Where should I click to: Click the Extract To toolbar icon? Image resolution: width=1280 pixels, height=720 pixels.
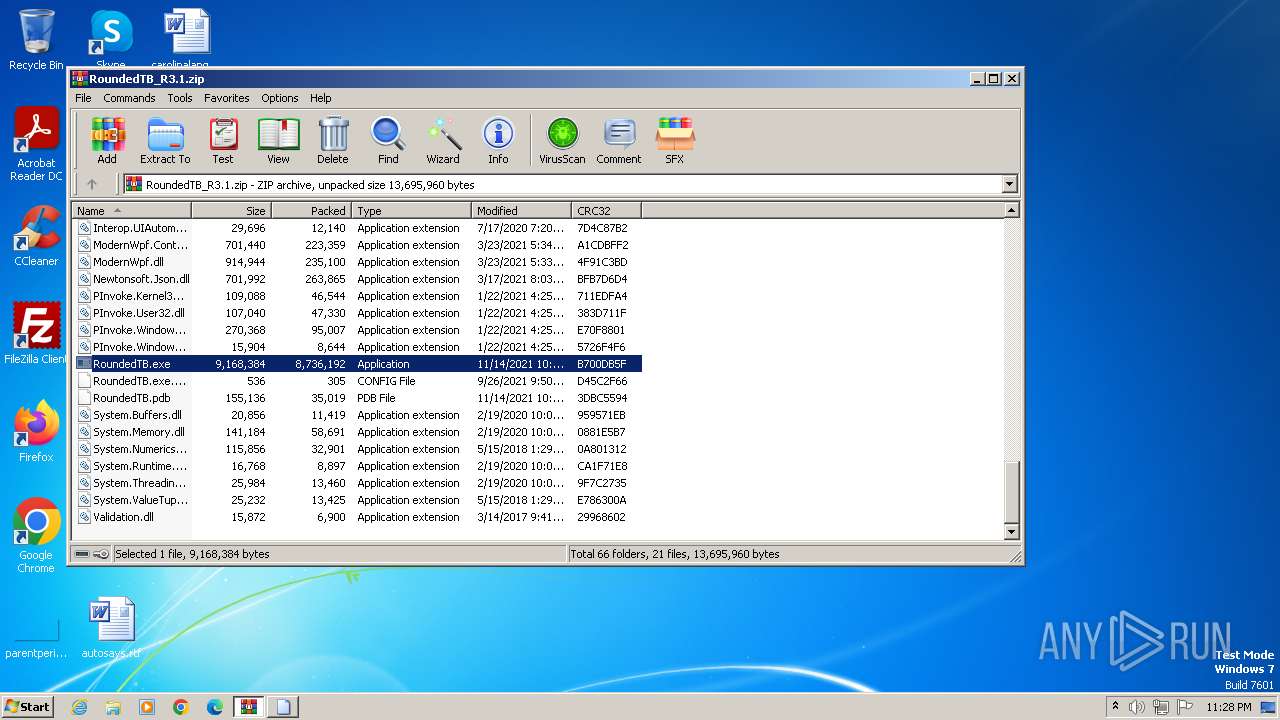click(165, 140)
